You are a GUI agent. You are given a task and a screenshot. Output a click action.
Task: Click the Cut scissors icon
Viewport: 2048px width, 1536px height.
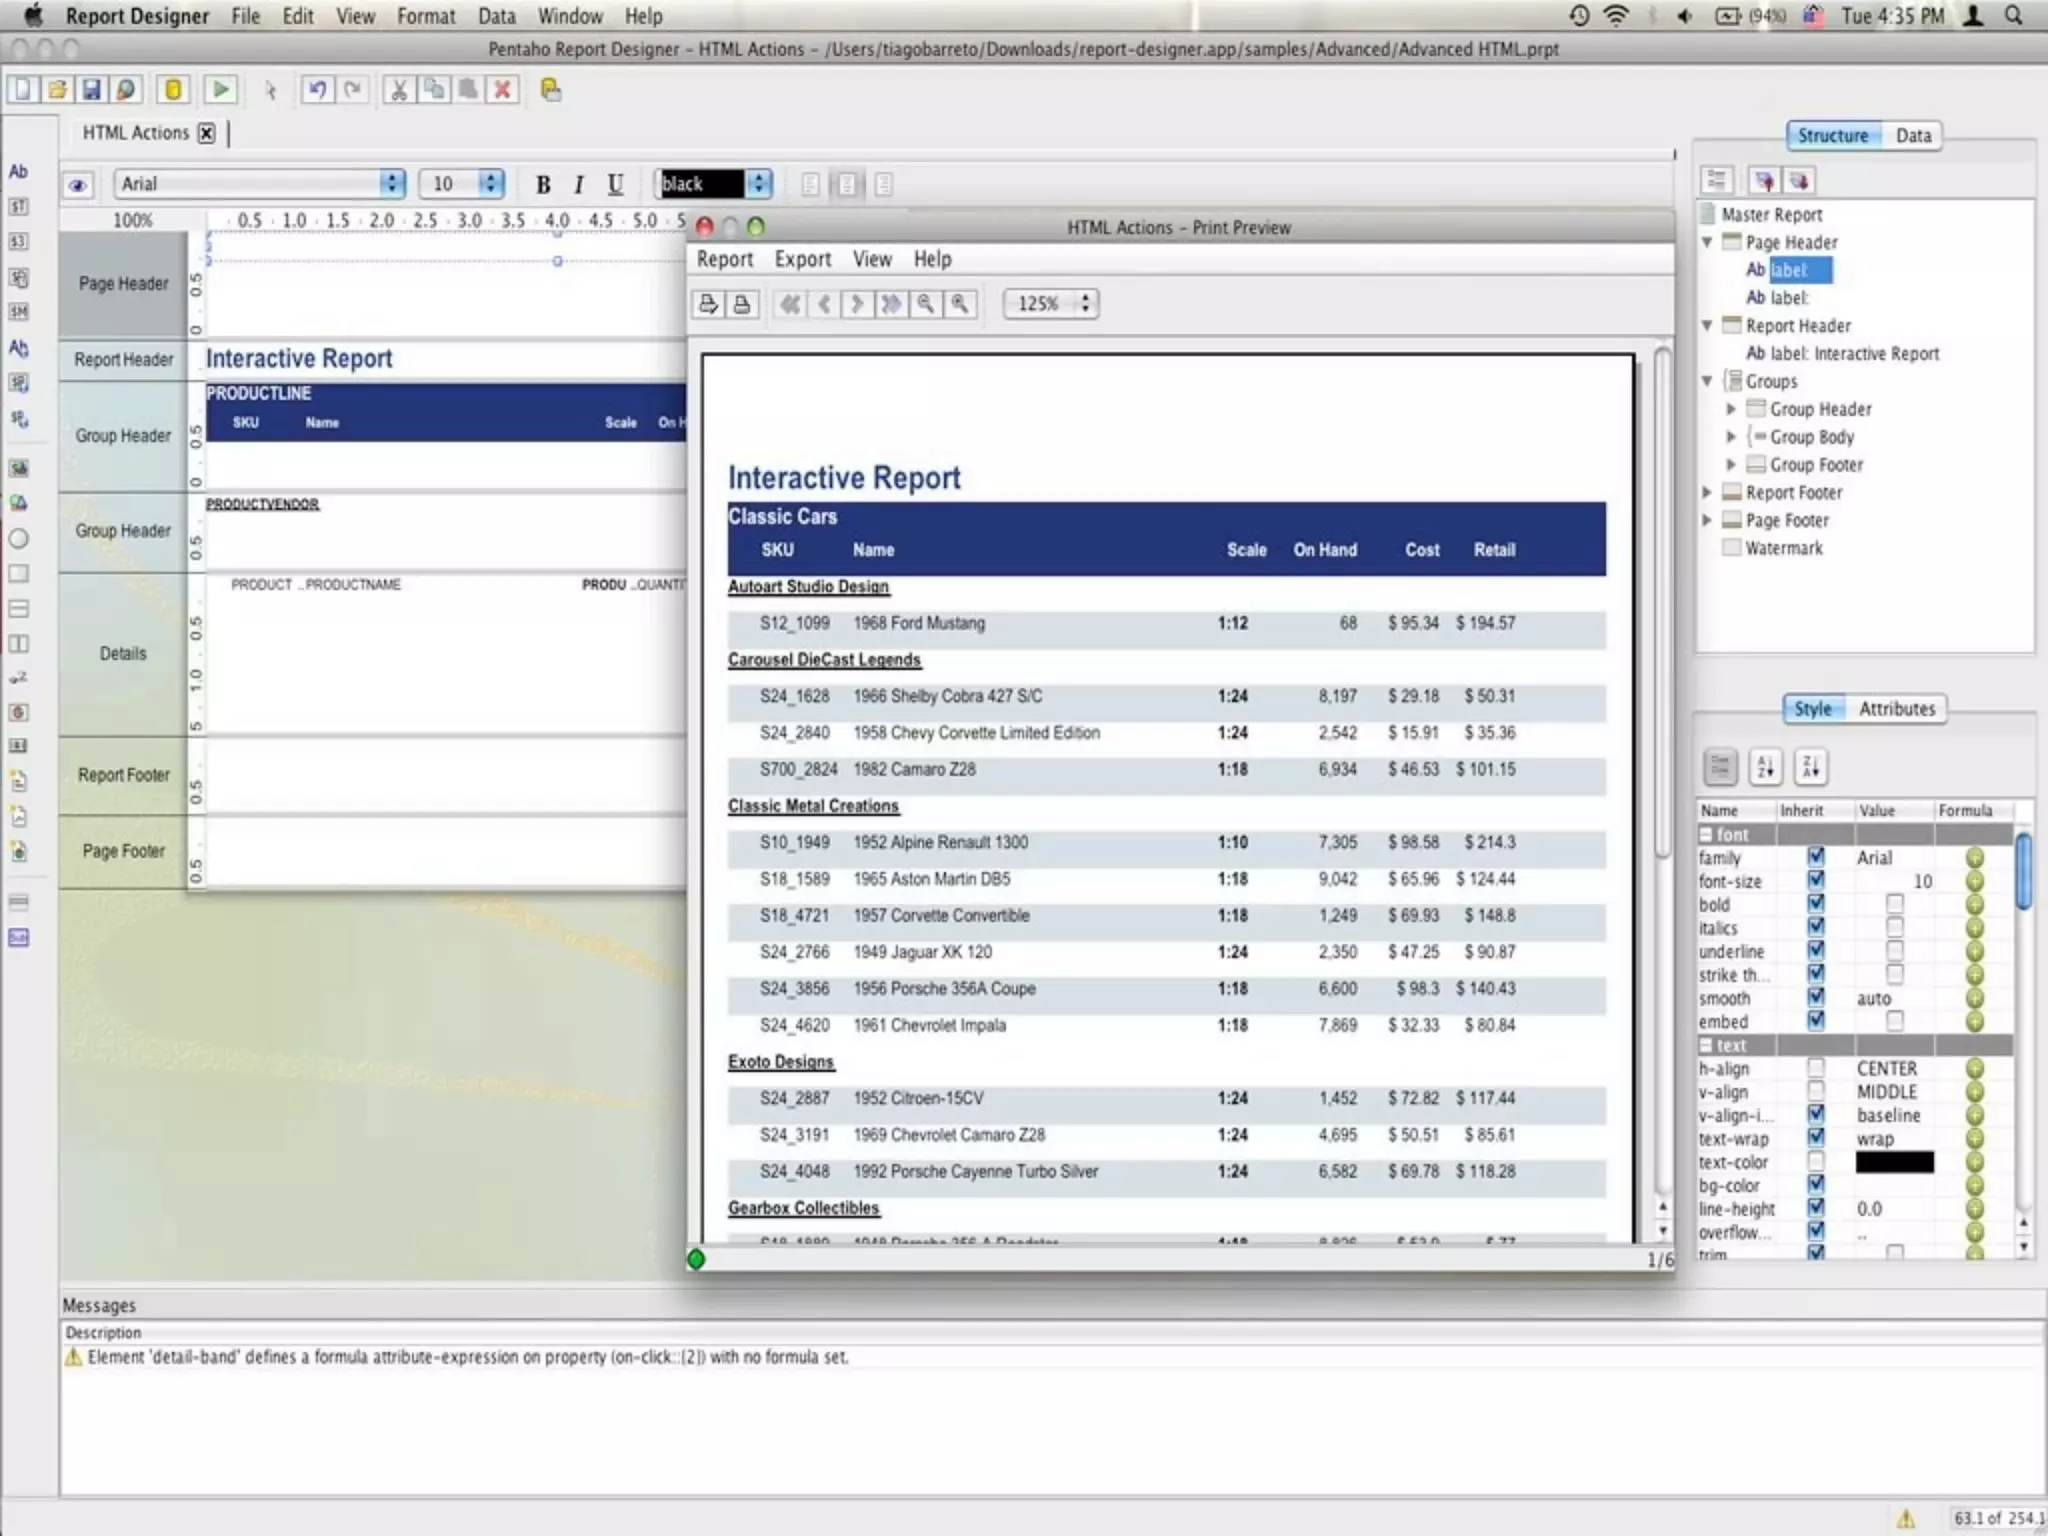coord(398,90)
